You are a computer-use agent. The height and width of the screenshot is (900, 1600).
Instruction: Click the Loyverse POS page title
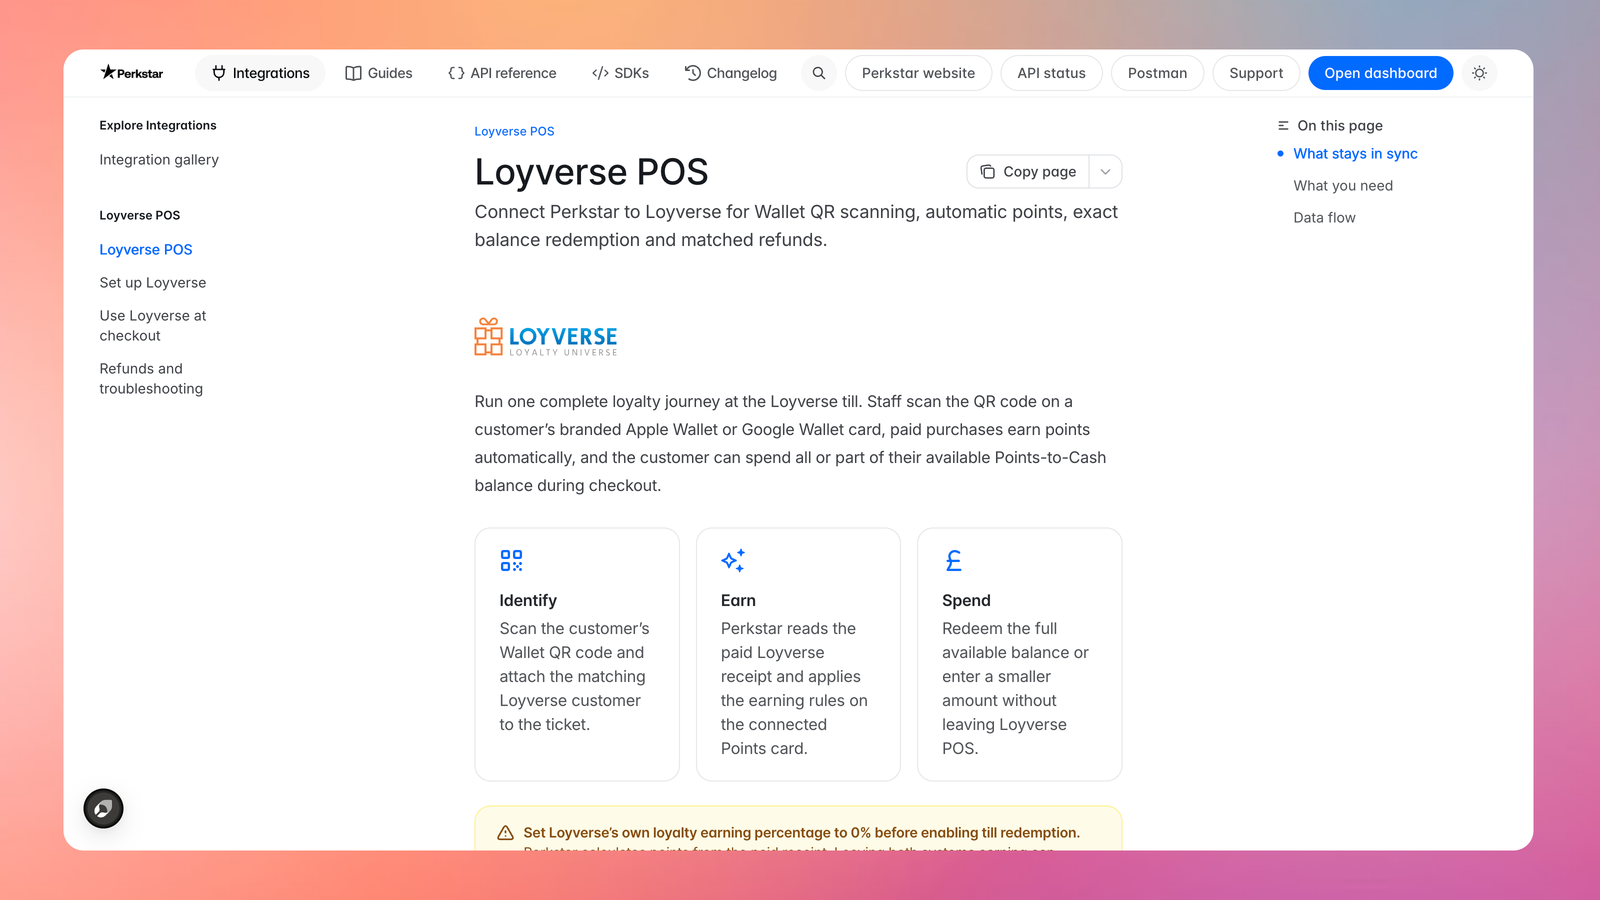[x=591, y=172]
